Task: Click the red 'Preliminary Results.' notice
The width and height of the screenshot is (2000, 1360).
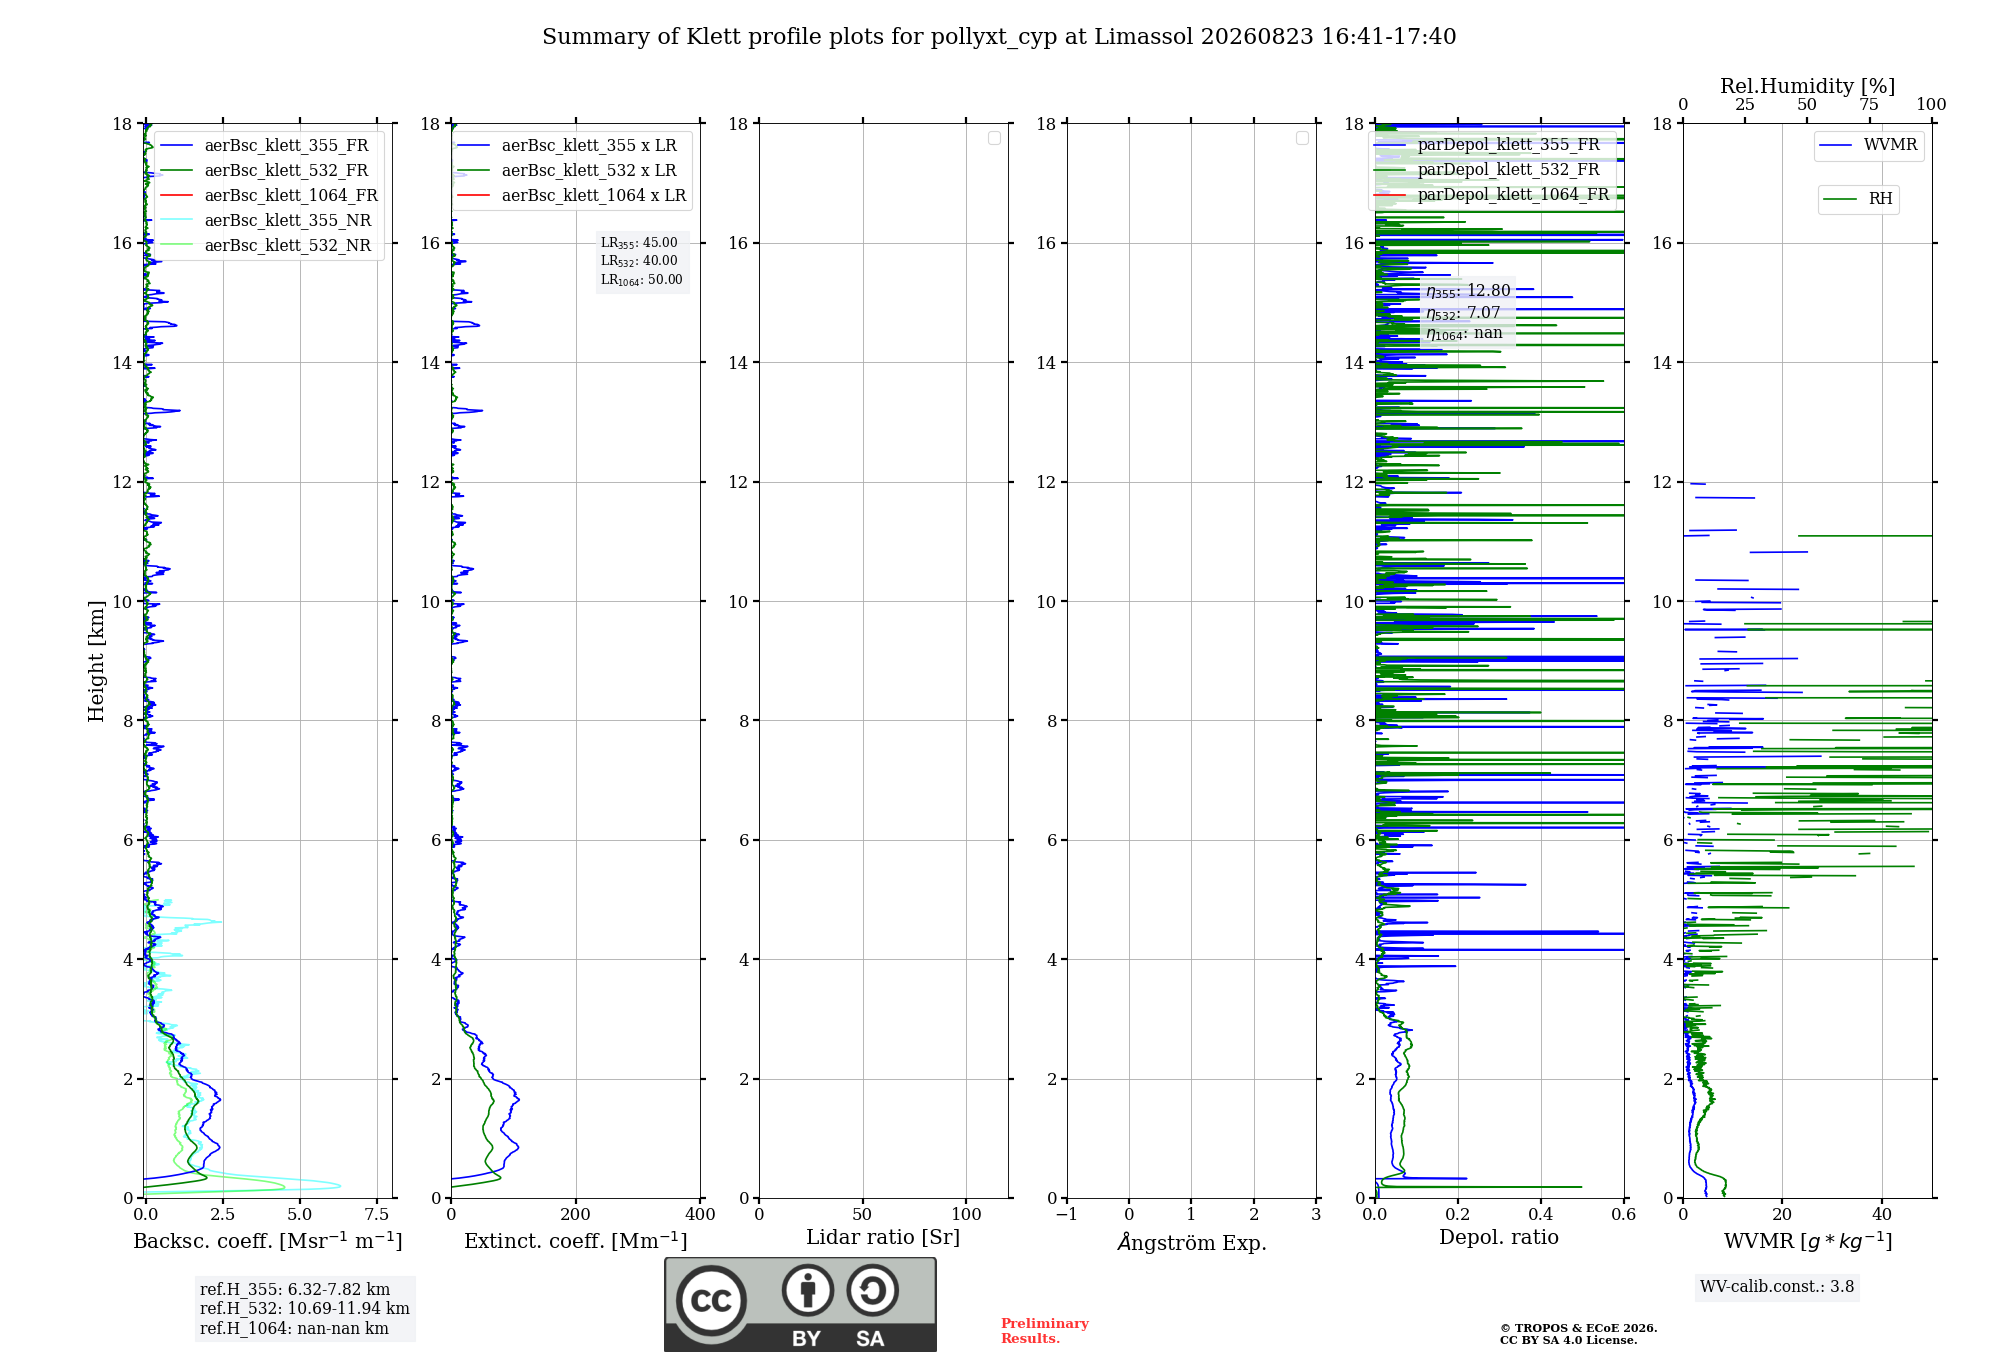Action: 1045,1331
